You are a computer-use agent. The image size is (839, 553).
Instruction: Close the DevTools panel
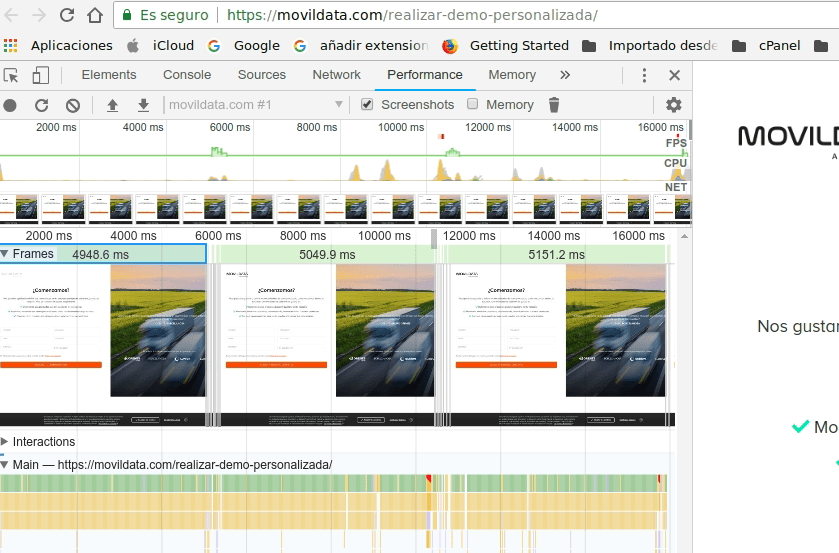[674, 75]
